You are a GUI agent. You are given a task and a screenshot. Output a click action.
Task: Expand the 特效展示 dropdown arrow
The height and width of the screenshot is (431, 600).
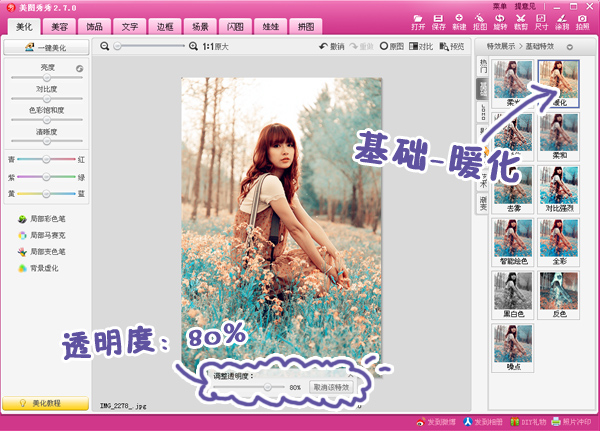pyautogui.click(x=570, y=47)
